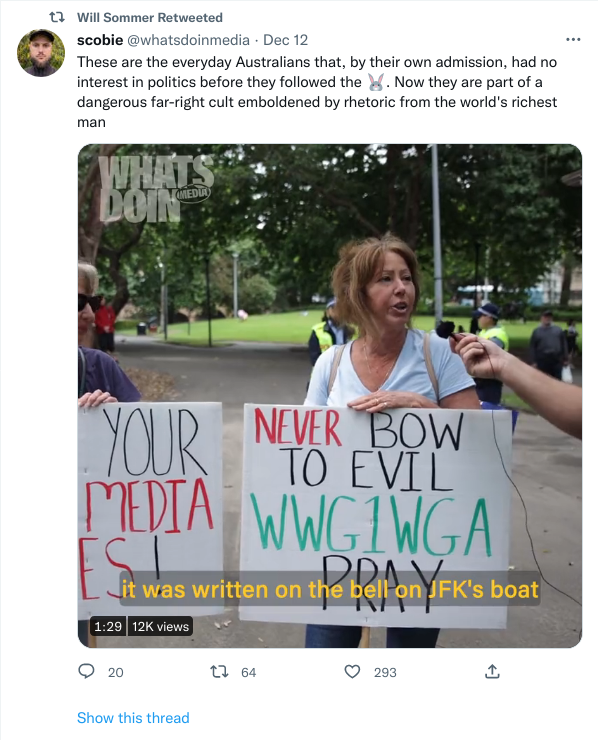Click the retweet count number 64

249,672
